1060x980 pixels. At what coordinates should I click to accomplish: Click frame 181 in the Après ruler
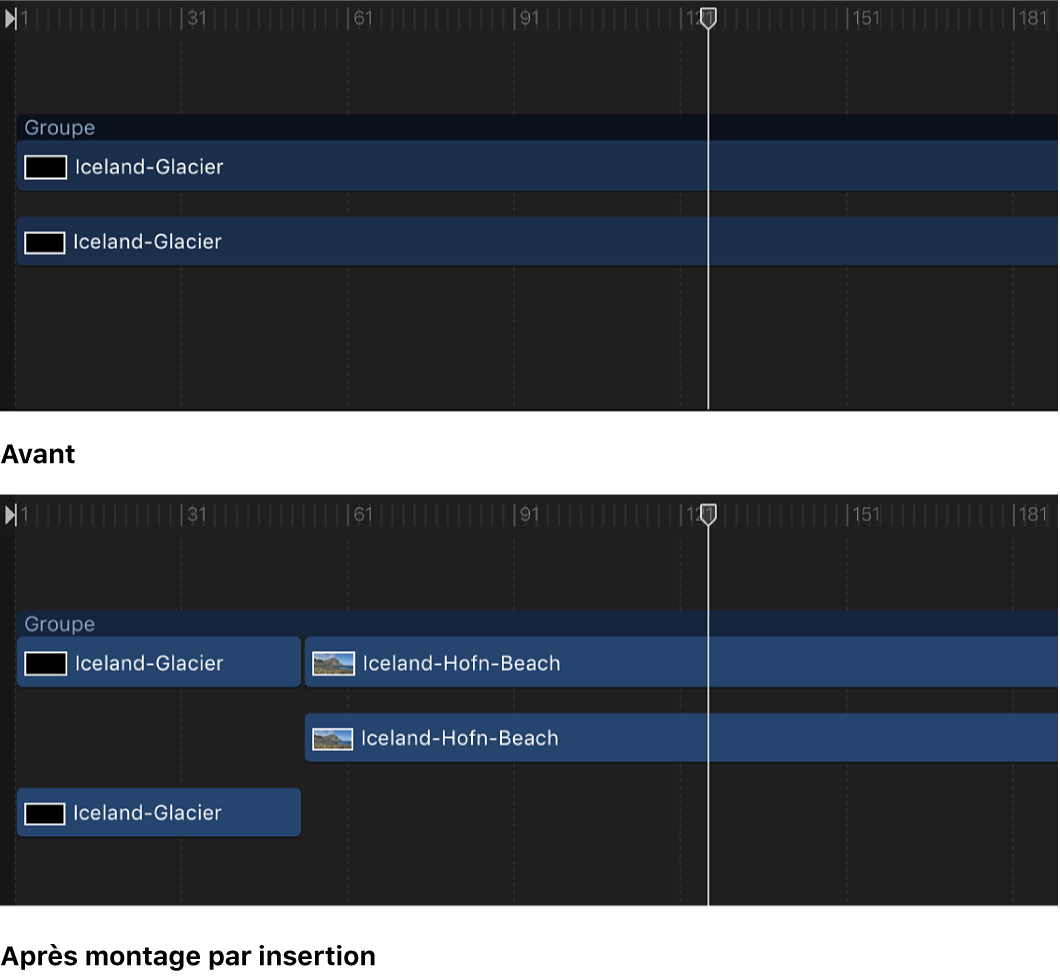pos(1033,514)
